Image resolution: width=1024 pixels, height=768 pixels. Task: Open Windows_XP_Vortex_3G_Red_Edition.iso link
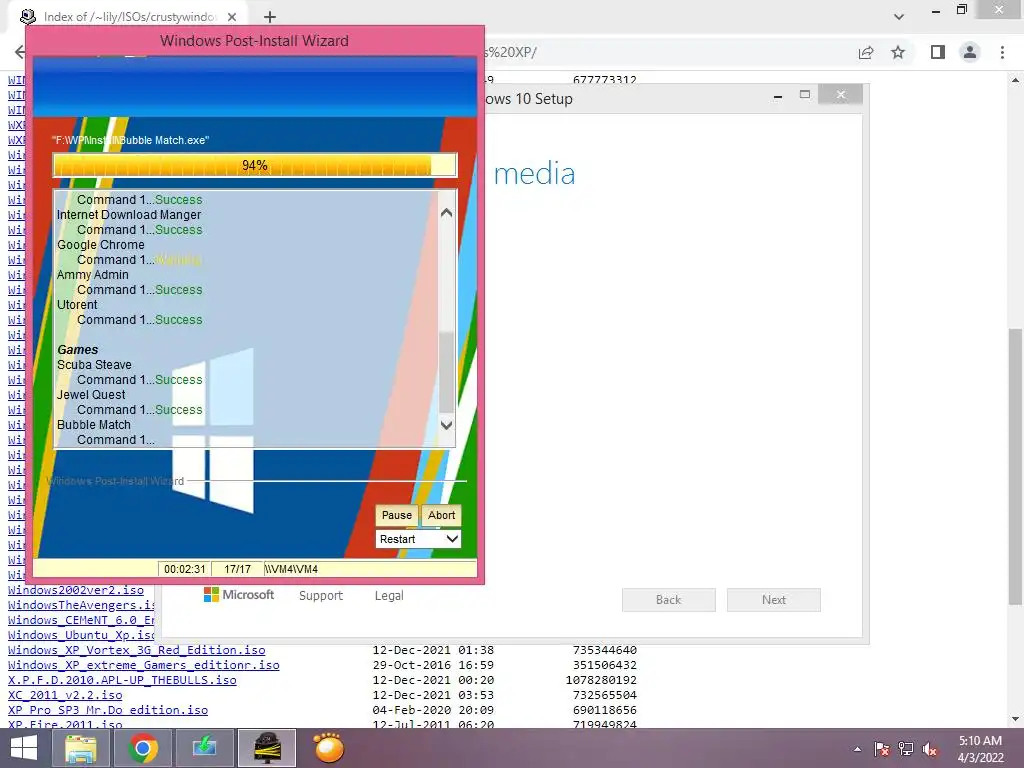coord(136,650)
